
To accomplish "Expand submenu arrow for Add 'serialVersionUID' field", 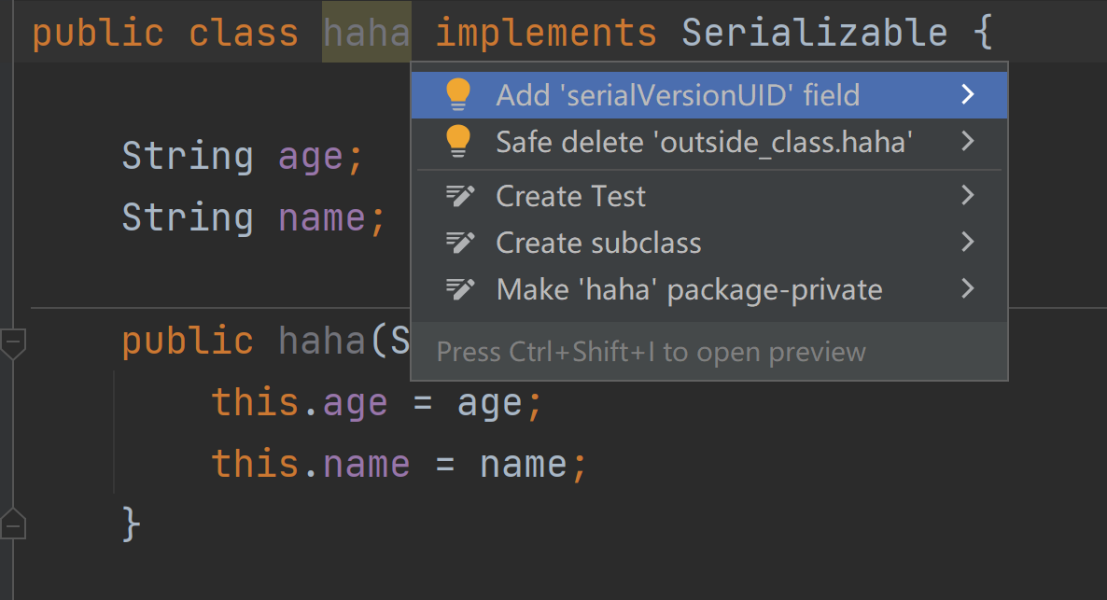I will [x=967, y=94].
